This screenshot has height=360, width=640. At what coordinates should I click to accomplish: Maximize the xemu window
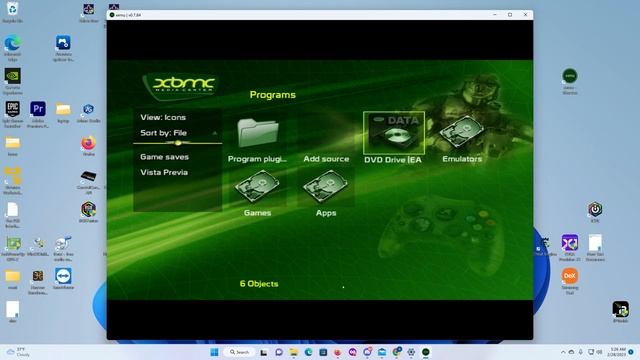tap(510, 15)
